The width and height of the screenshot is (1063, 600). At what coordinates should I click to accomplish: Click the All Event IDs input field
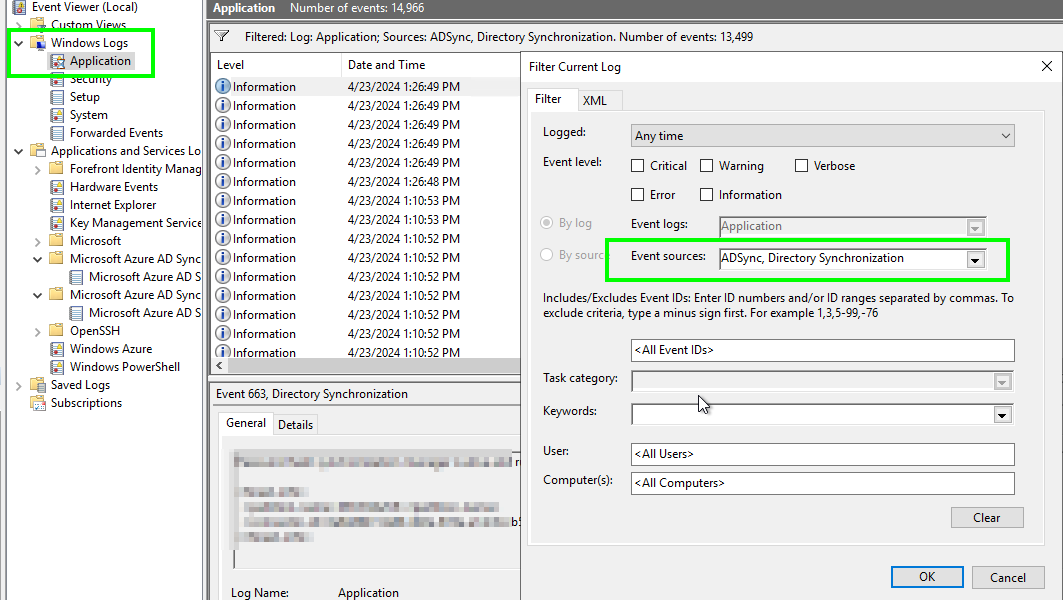point(822,350)
